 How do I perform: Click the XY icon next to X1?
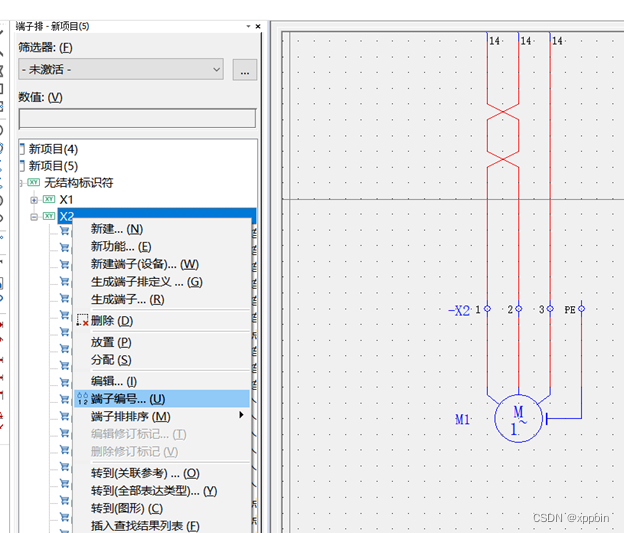point(49,200)
